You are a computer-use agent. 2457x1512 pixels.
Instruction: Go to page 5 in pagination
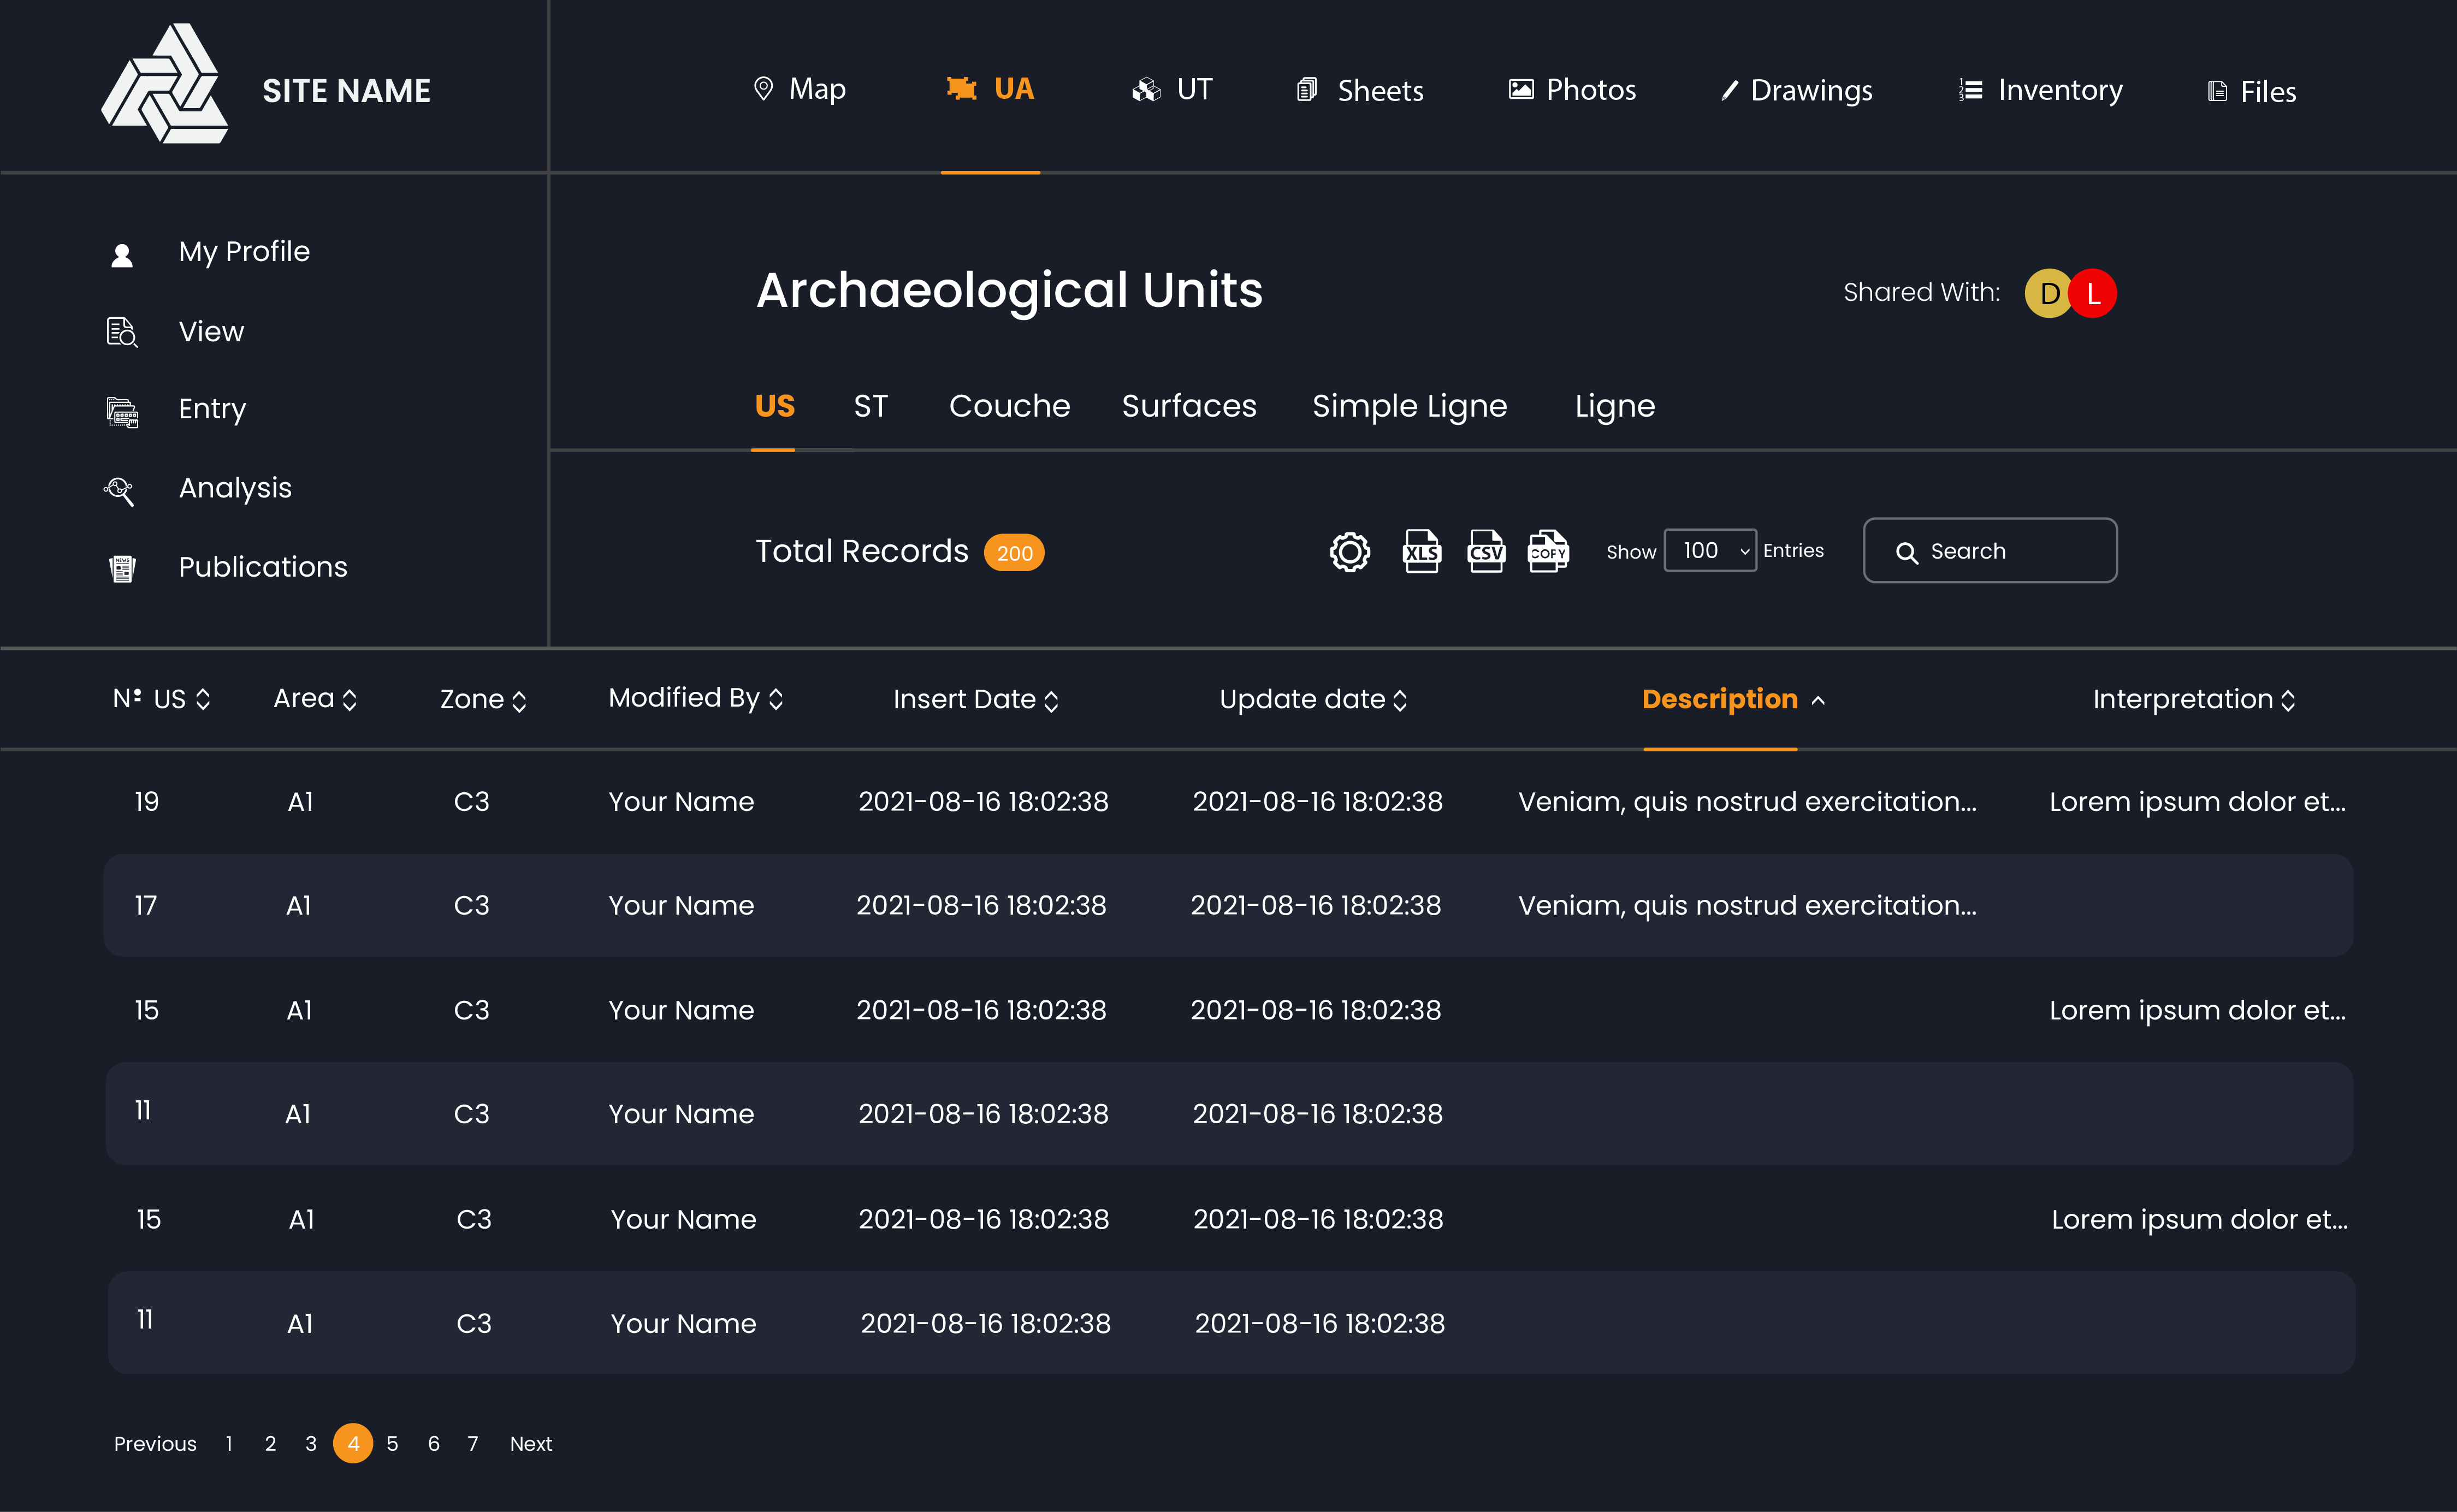(392, 1444)
